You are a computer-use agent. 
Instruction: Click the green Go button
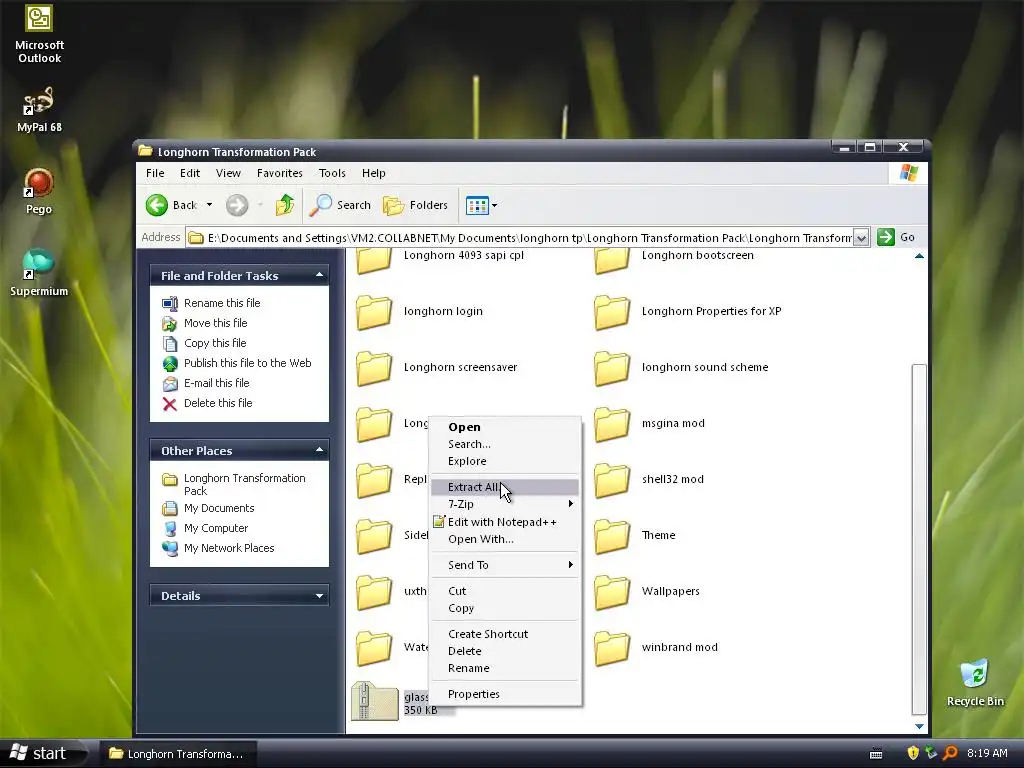click(896, 237)
